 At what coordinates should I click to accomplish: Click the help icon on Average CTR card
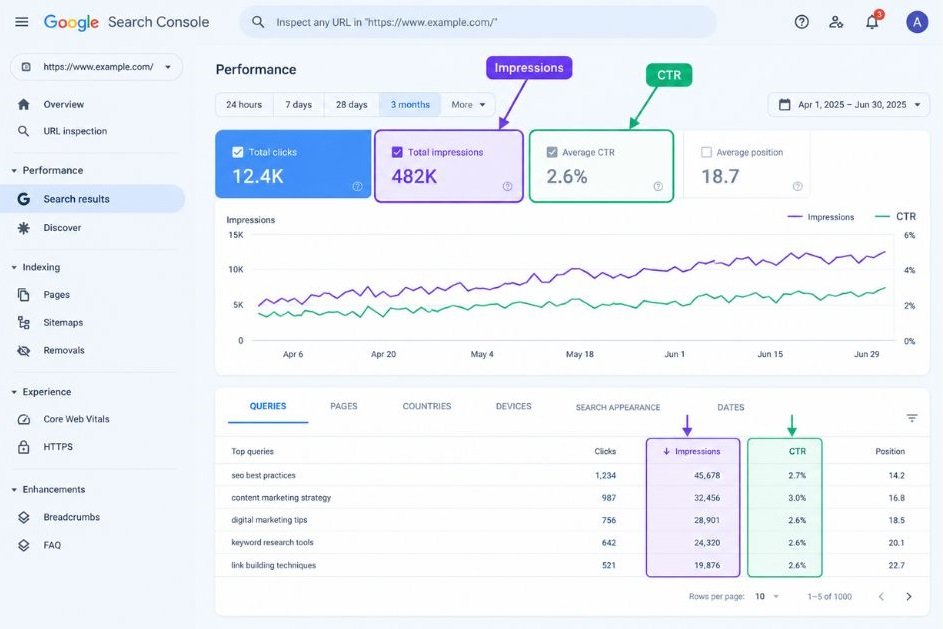pyautogui.click(x=658, y=186)
